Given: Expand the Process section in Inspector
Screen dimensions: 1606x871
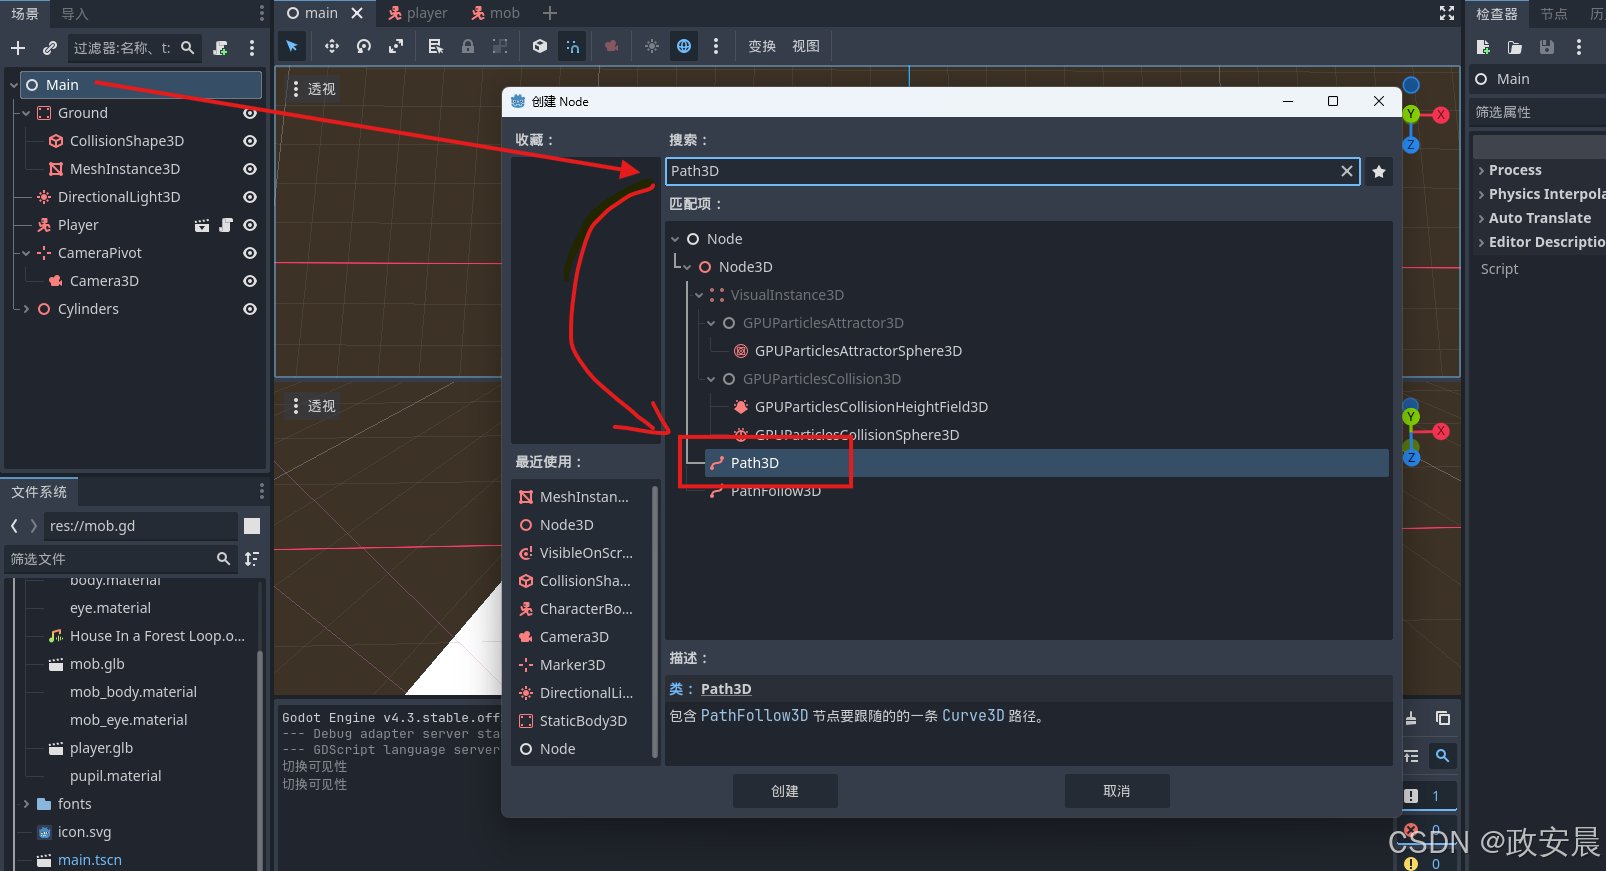Looking at the screenshot, I should pos(1481,171).
